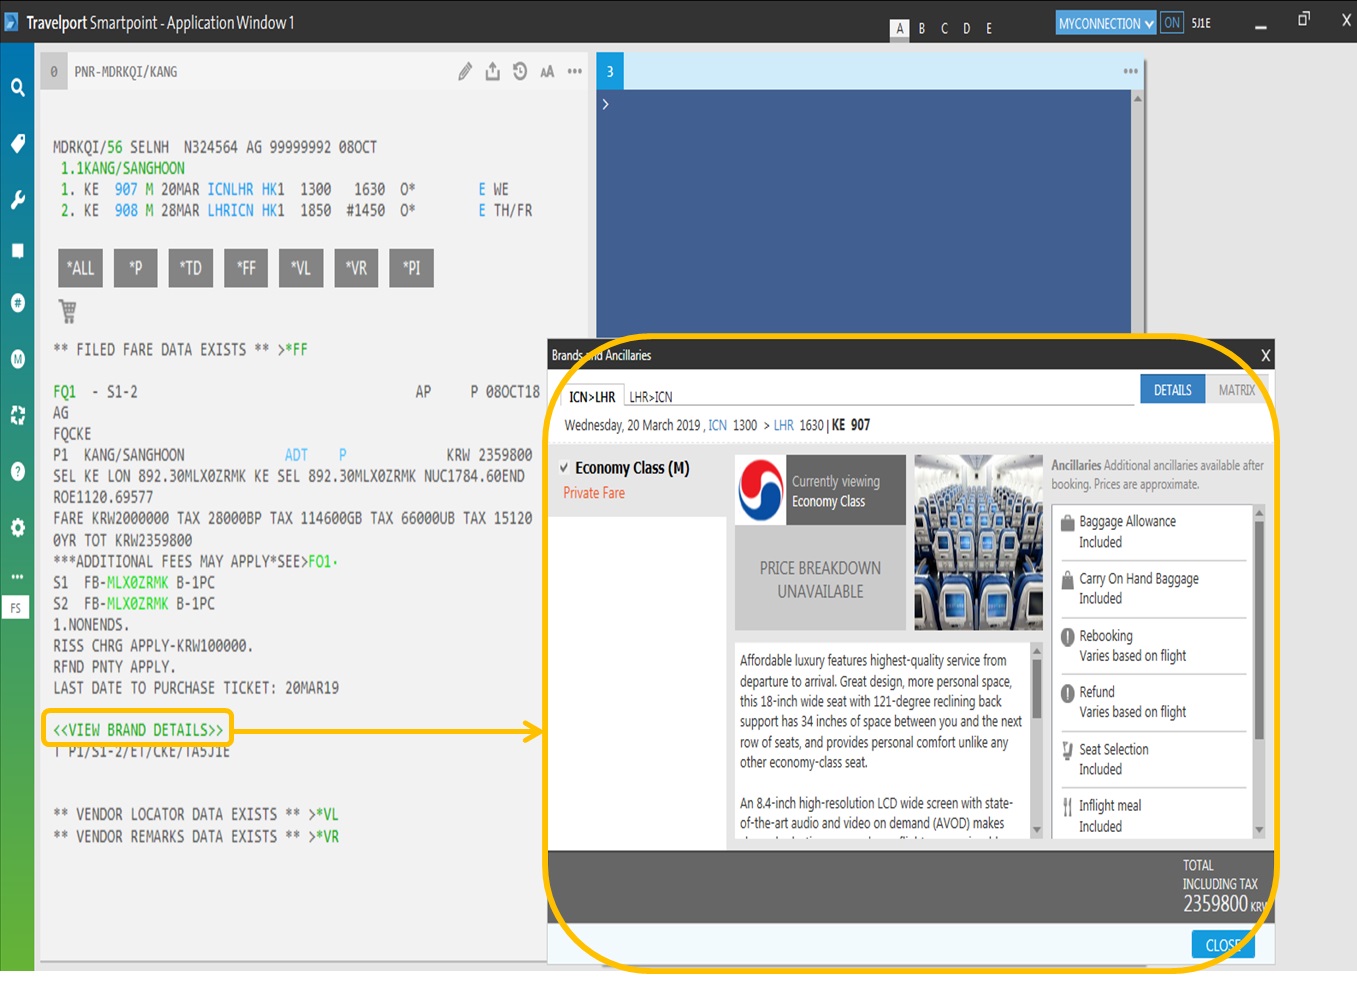This screenshot has width=1357, height=981.
Task: Click the arrows-inward sidebar icon
Action: (x=17, y=415)
